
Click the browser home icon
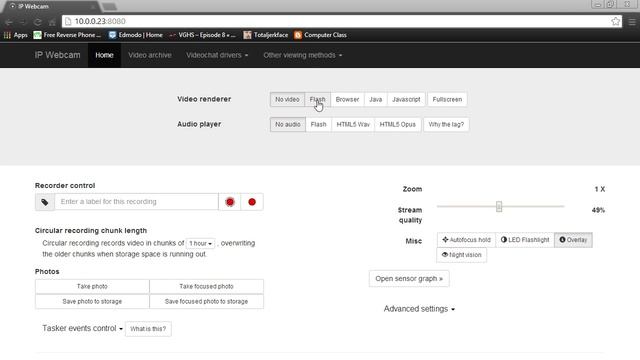52,22
